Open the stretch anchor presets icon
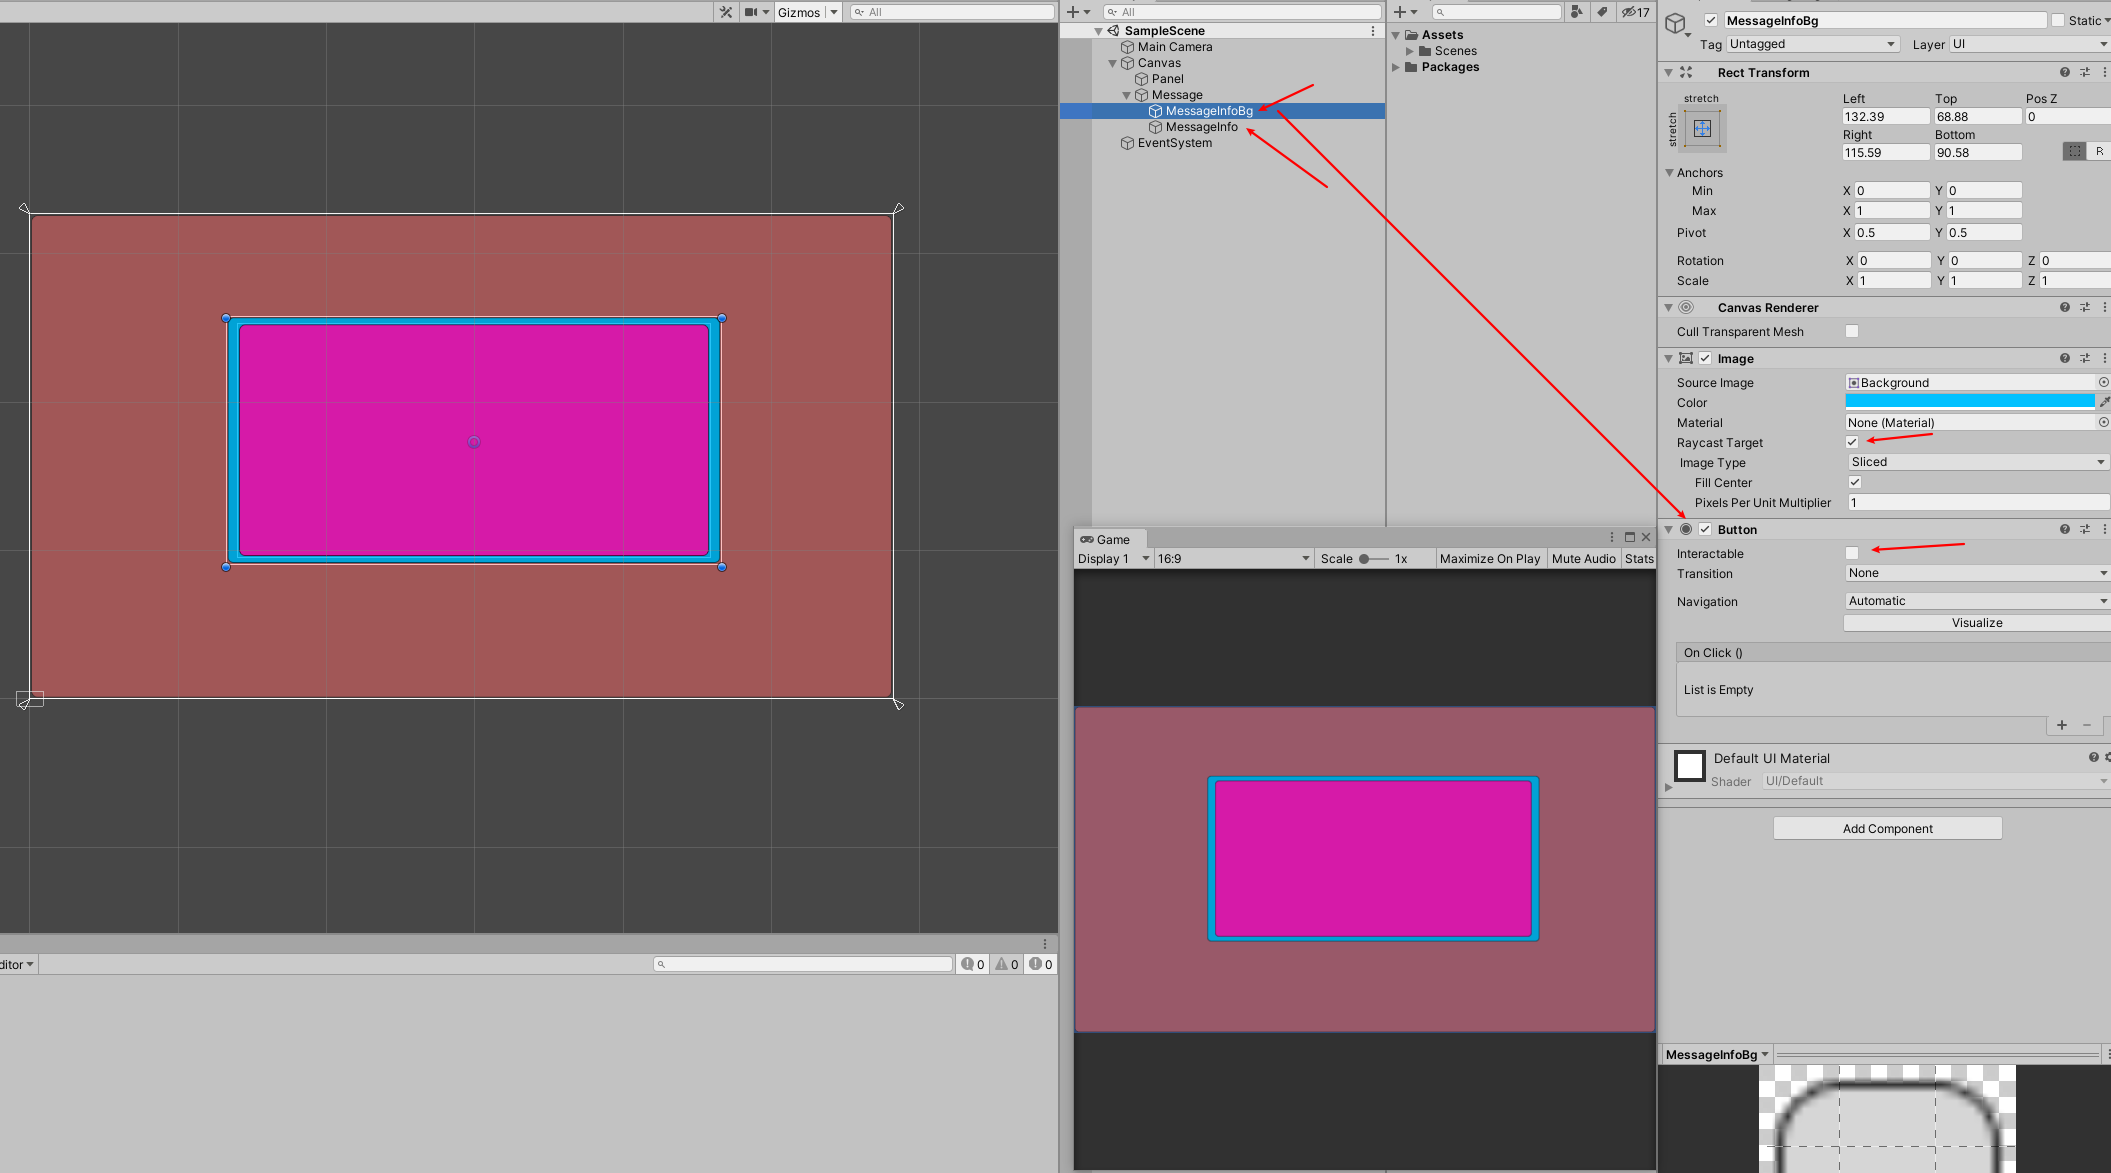Screen dimensions: 2111x1173 1702,129
